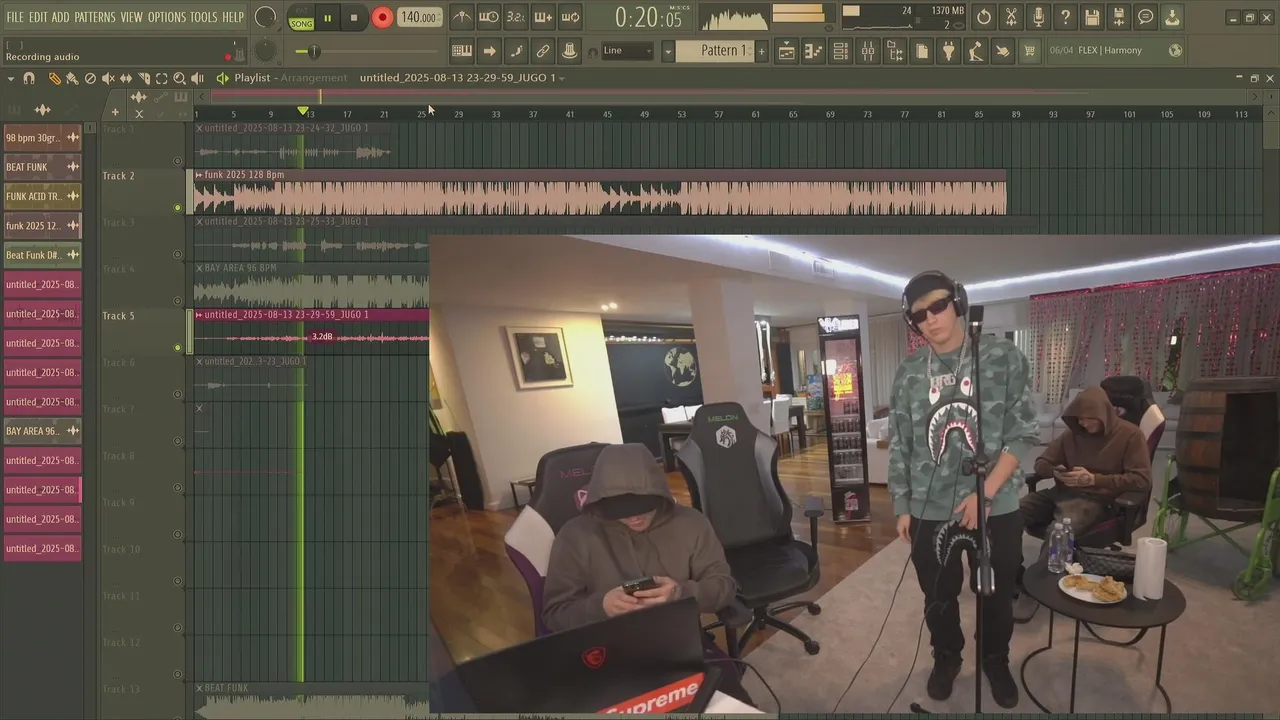
Task: Click the countdown before recording icon
Action: pyautogui.click(x=516, y=17)
